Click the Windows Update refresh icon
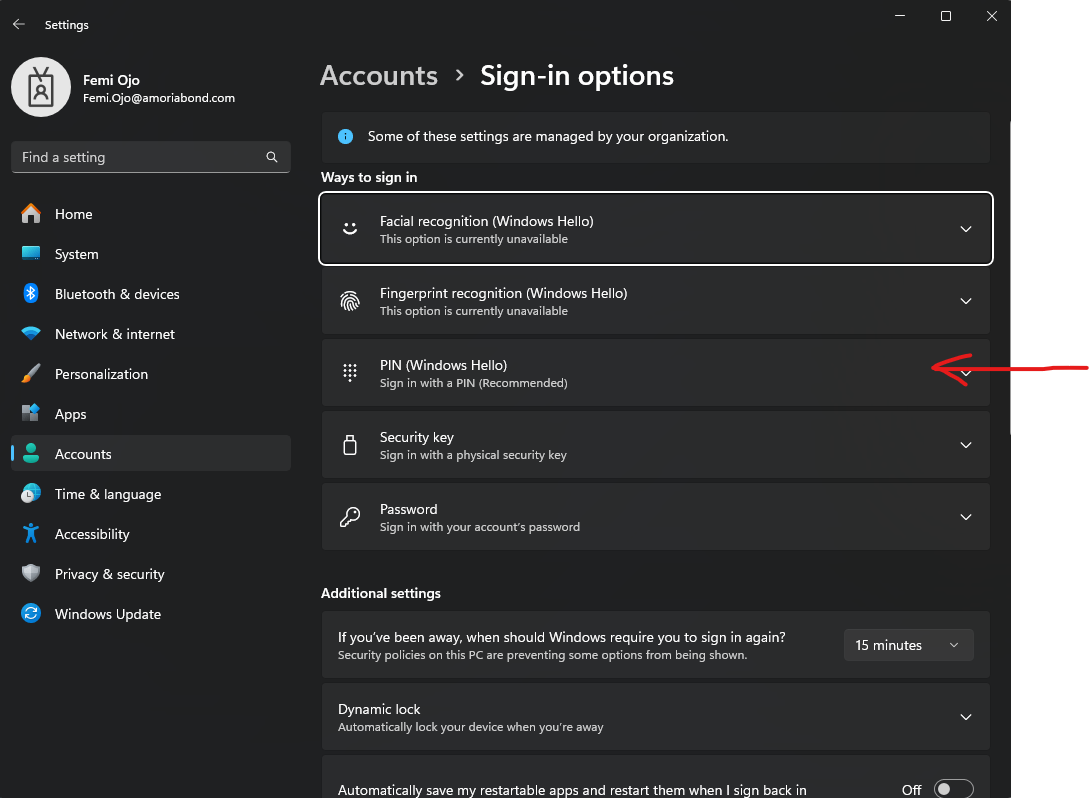This screenshot has width=1089, height=798. point(31,613)
